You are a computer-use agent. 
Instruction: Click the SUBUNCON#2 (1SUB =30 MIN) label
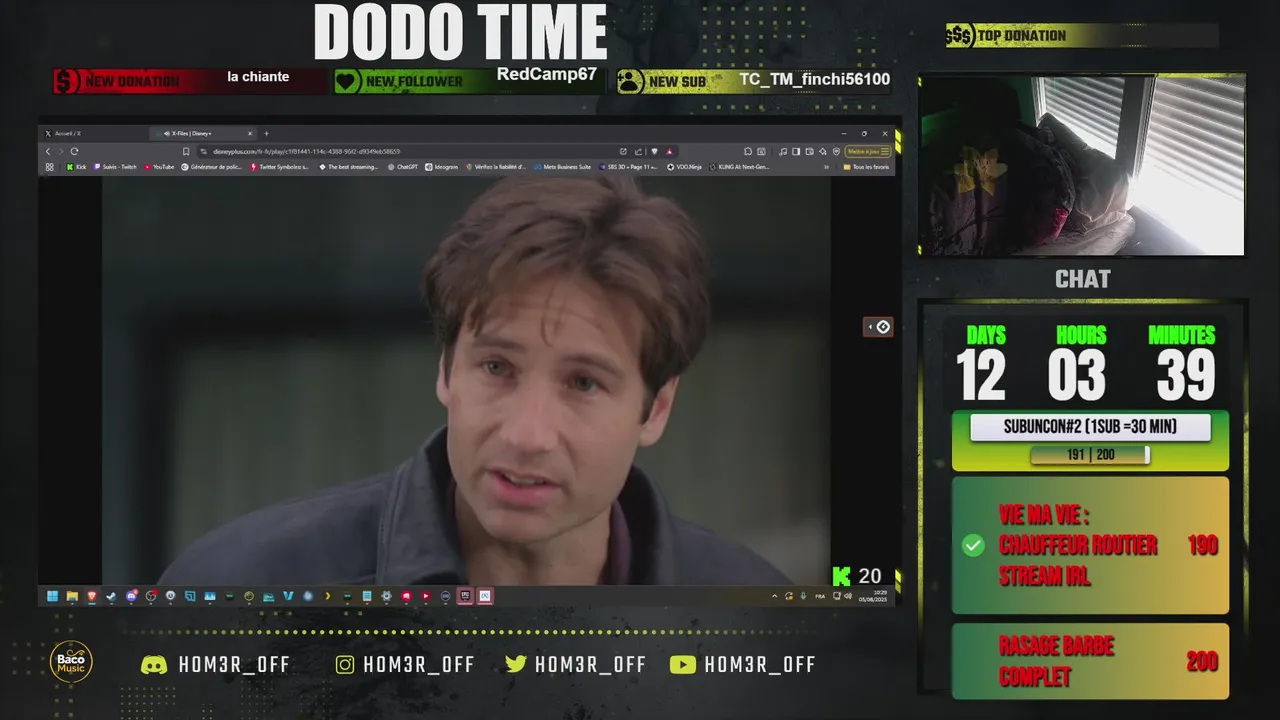point(1090,427)
